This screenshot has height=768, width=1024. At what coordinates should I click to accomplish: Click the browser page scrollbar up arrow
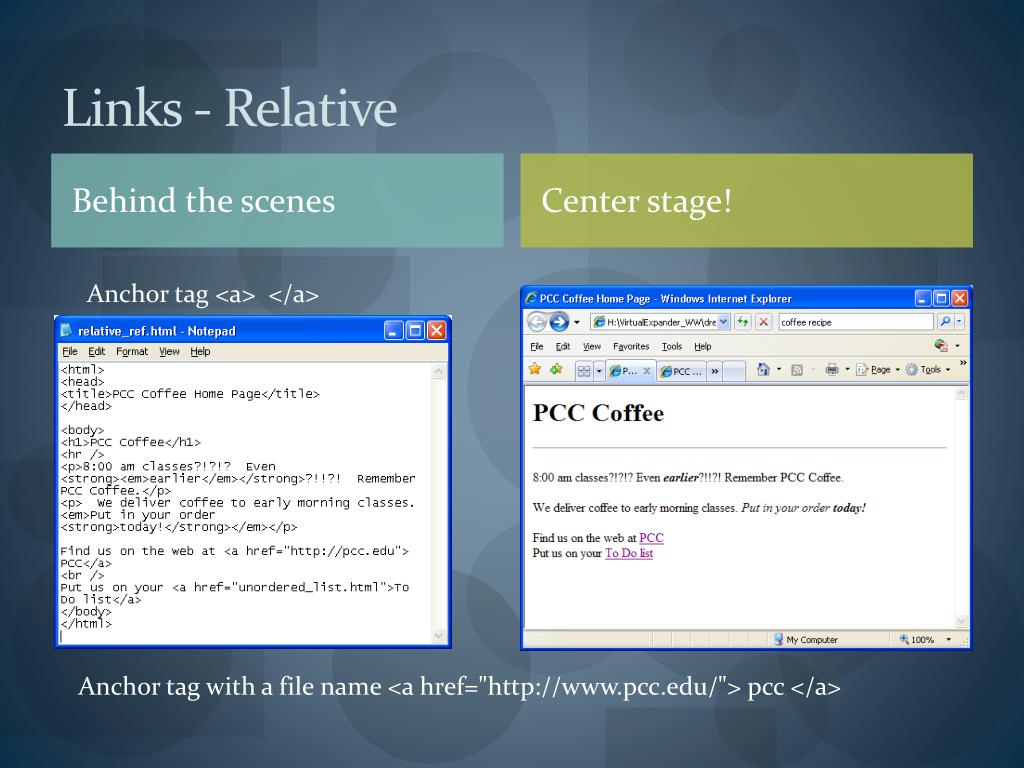pyautogui.click(x=961, y=394)
